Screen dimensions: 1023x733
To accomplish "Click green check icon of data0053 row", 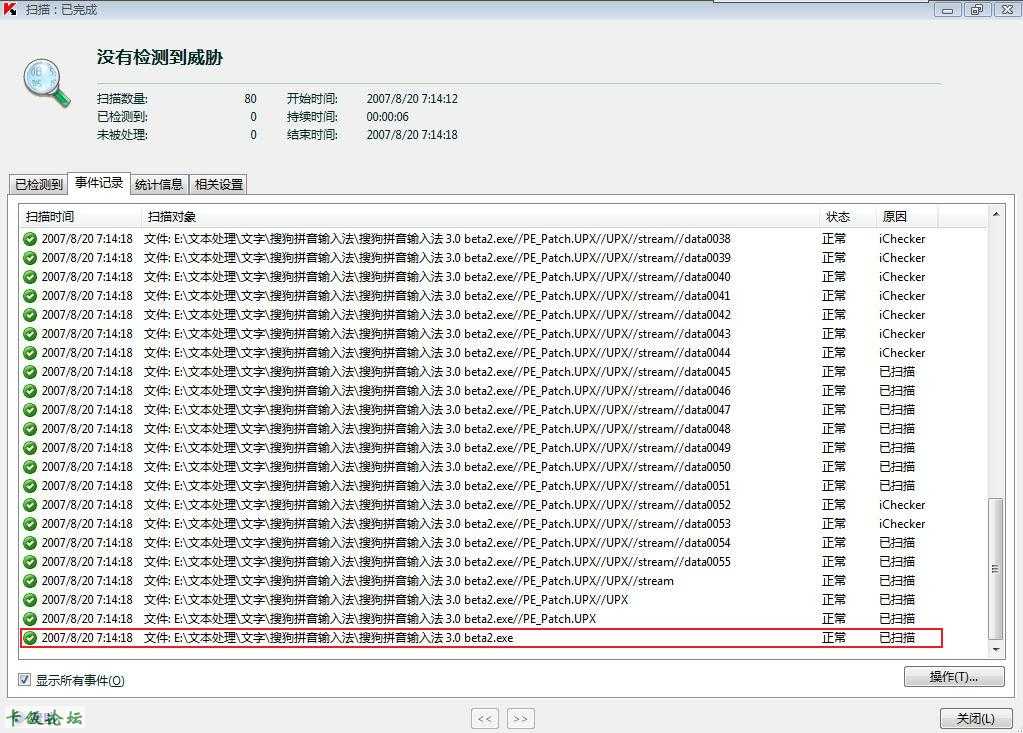I will pos(30,524).
